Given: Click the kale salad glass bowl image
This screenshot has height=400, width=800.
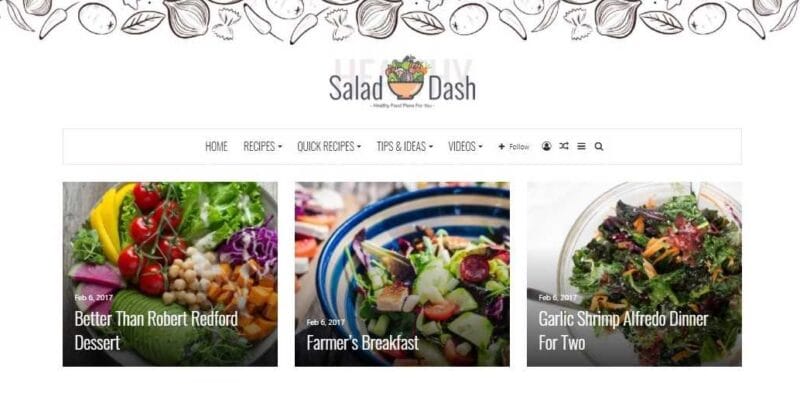Looking at the screenshot, I should 634,274.
